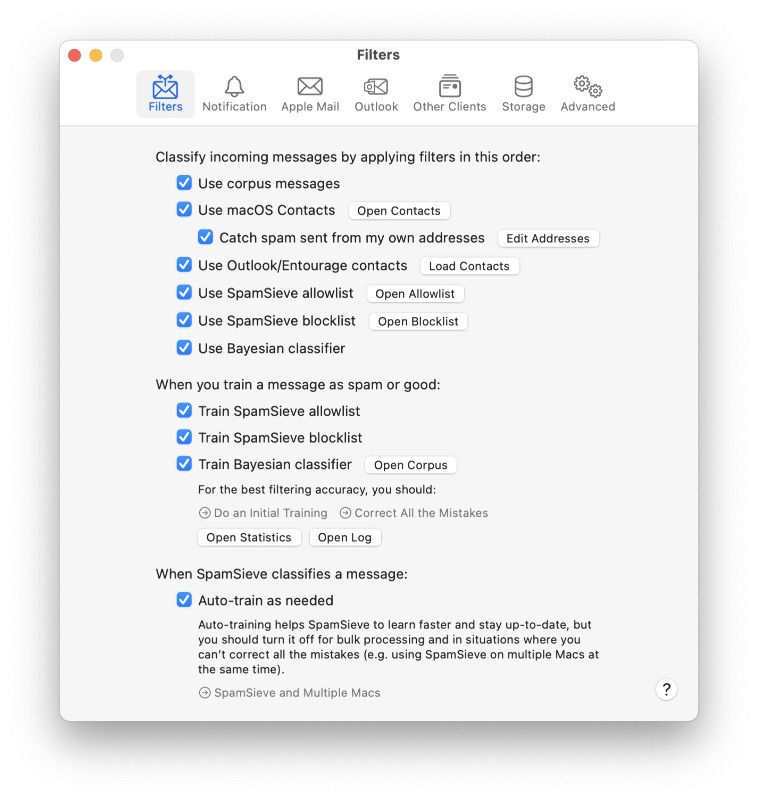Disable Train SpamSieve allowlist
The height and width of the screenshot is (800, 758).
(x=184, y=410)
